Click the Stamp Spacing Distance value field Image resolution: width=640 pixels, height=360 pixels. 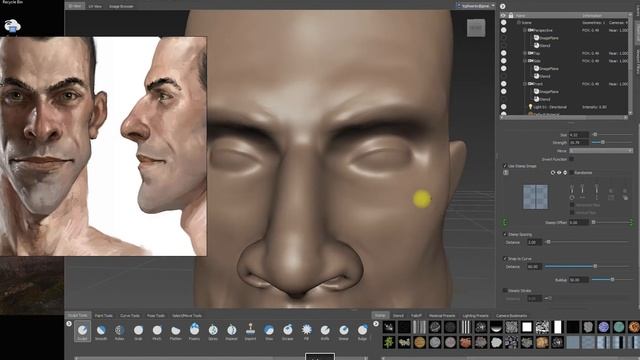[534, 242]
